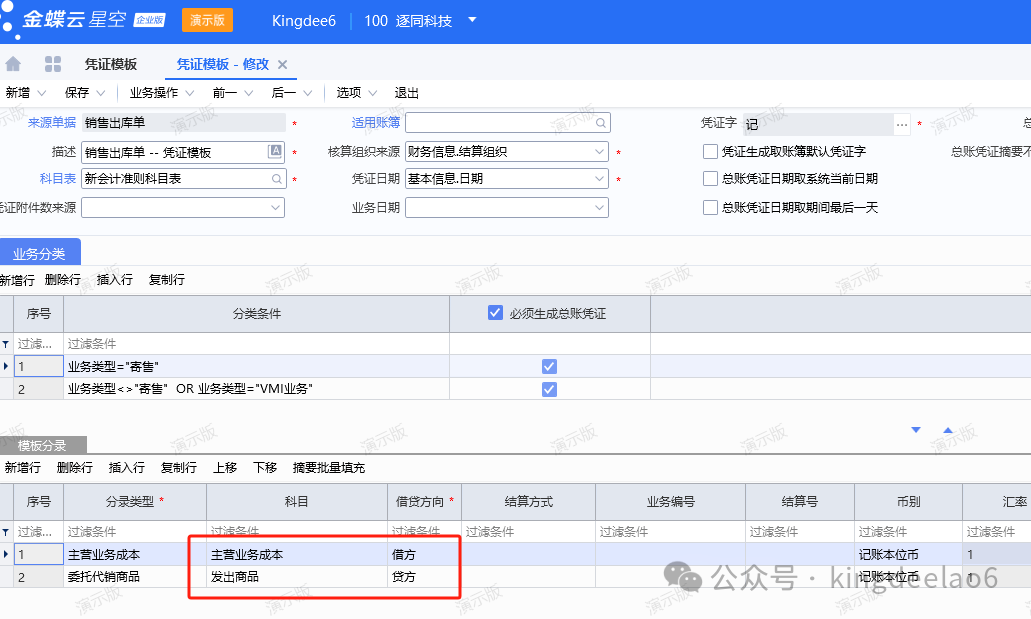The width and height of the screenshot is (1031, 619).
Task: Toggle 必须生成总账凭证 header checkbox
Action: pyautogui.click(x=495, y=313)
